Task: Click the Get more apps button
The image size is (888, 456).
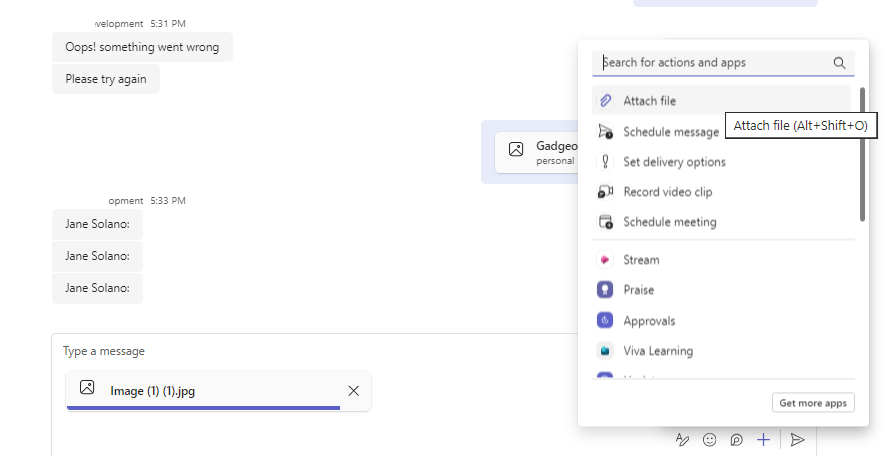Action: [813, 403]
